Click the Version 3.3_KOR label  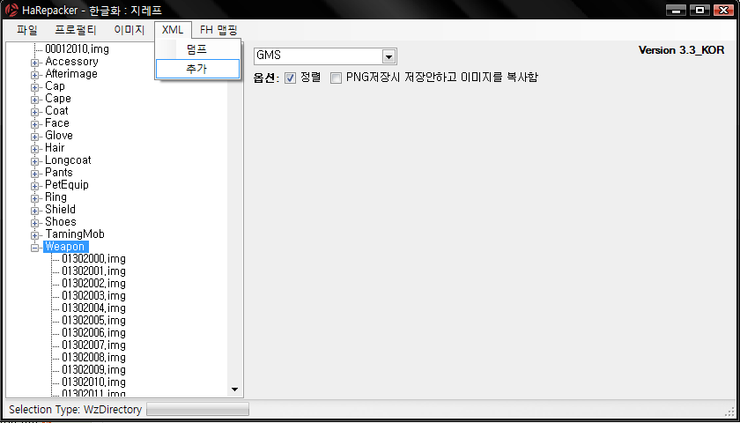pos(681,50)
